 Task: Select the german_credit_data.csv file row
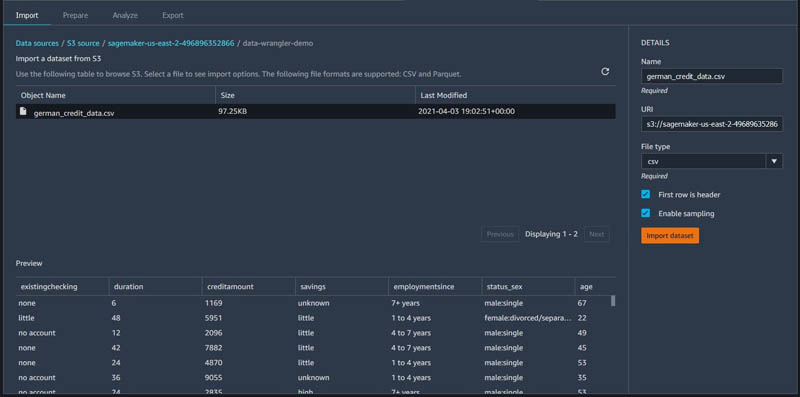click(315, 111)
